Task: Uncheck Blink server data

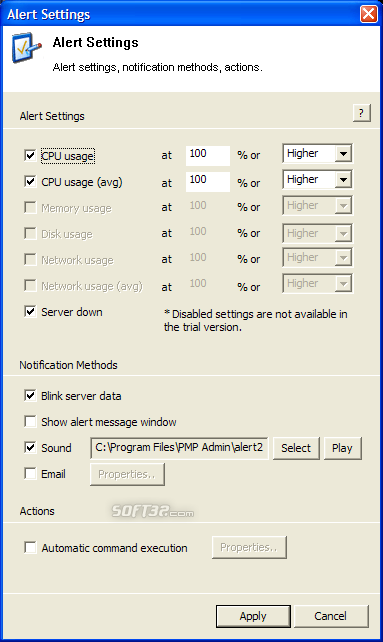Action: (x=30, y=396)
